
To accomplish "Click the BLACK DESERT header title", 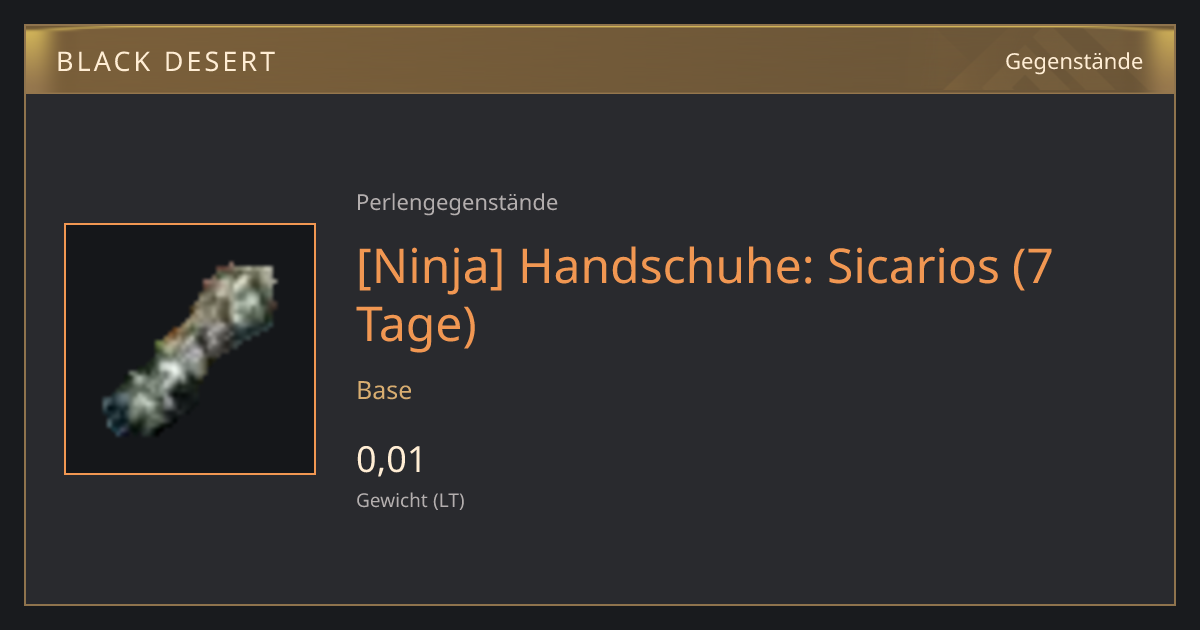I will coord(166,62).
